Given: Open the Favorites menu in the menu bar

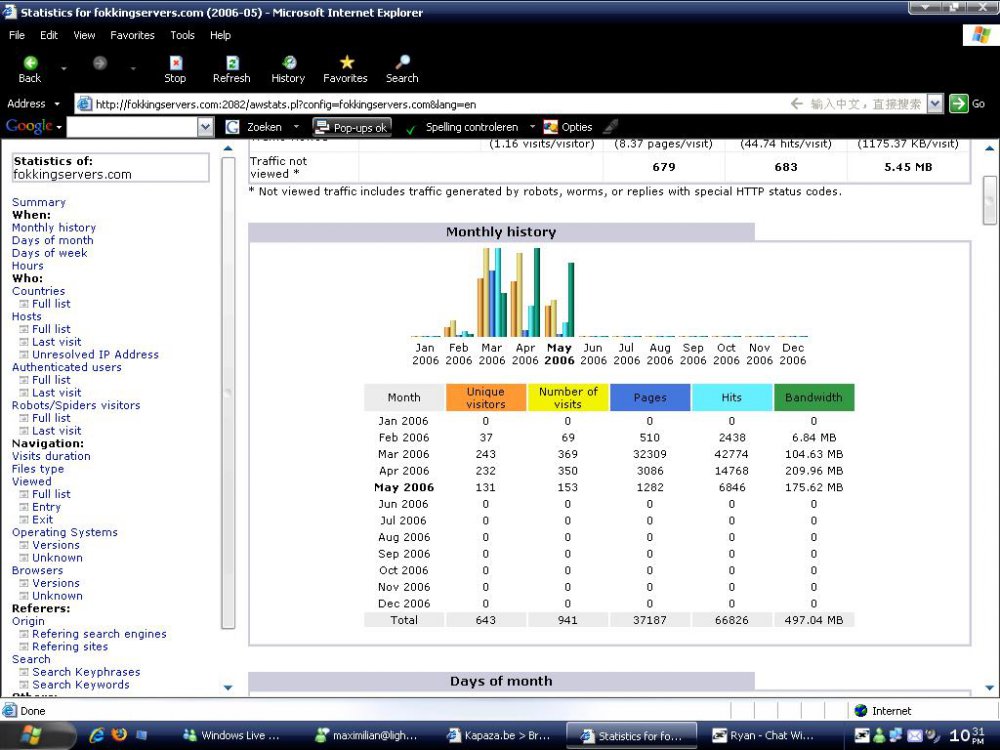Looking at the screenshot, I should tap(132, 35).
